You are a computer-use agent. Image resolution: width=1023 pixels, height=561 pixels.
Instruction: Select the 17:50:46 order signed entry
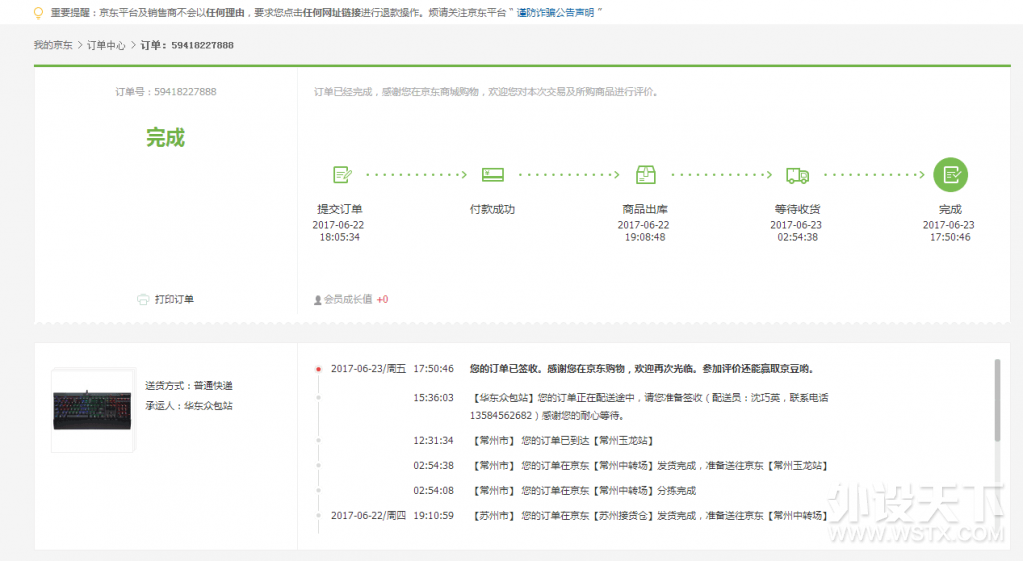[x=641, y=369]
